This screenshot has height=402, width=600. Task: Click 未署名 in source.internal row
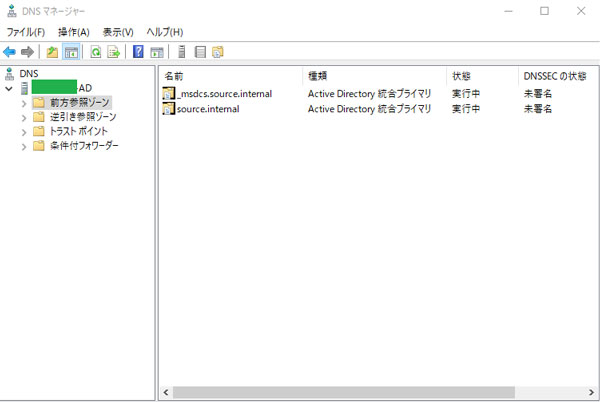click(538, 109)
